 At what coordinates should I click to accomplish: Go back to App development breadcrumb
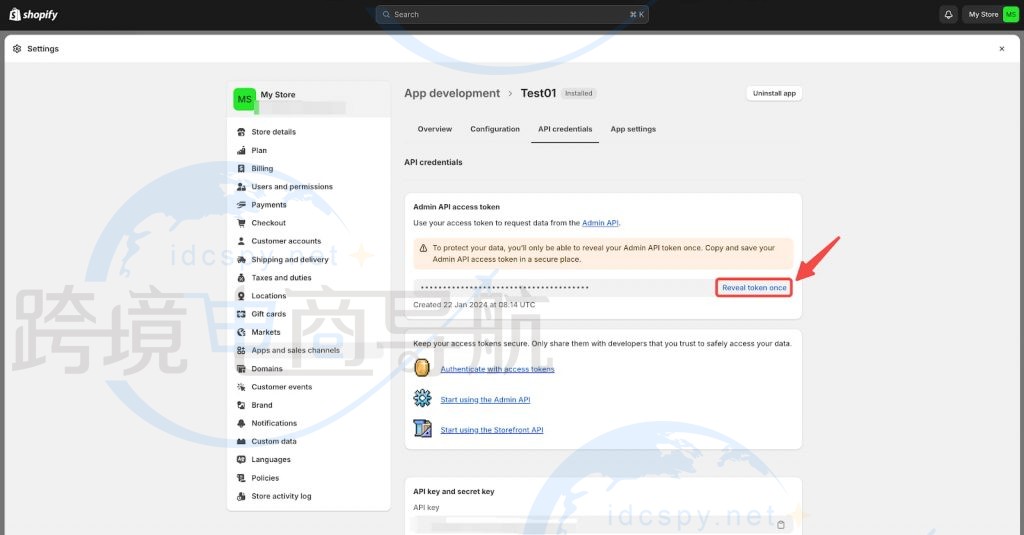pyautogui.click(x=452, y=93)
